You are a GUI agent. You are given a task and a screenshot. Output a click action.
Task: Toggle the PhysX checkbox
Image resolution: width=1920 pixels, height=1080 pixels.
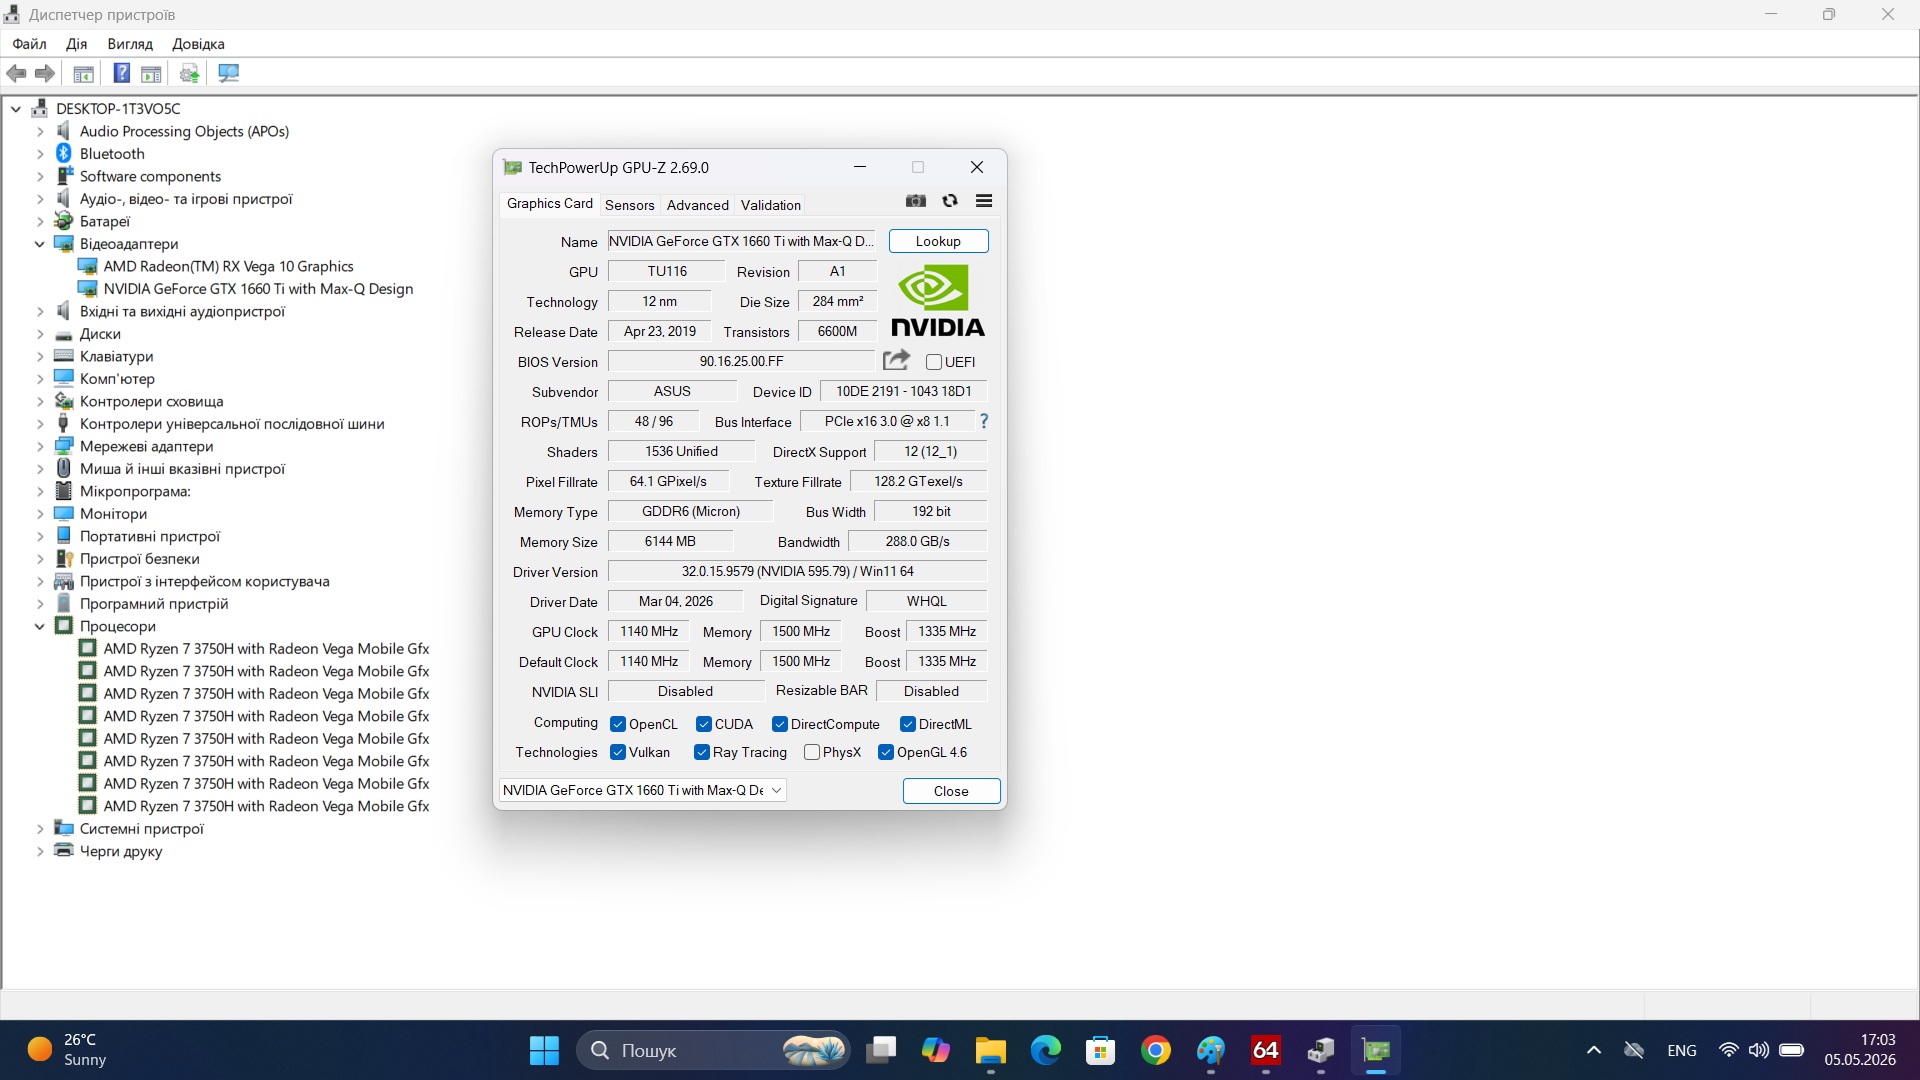812,752
